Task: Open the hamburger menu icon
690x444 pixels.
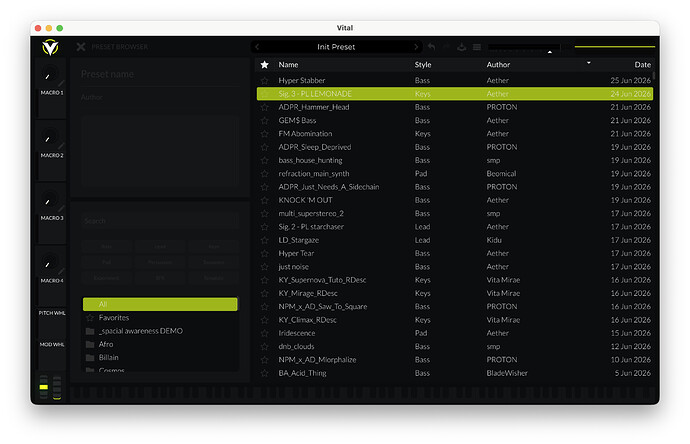Action: pos(477,47)
